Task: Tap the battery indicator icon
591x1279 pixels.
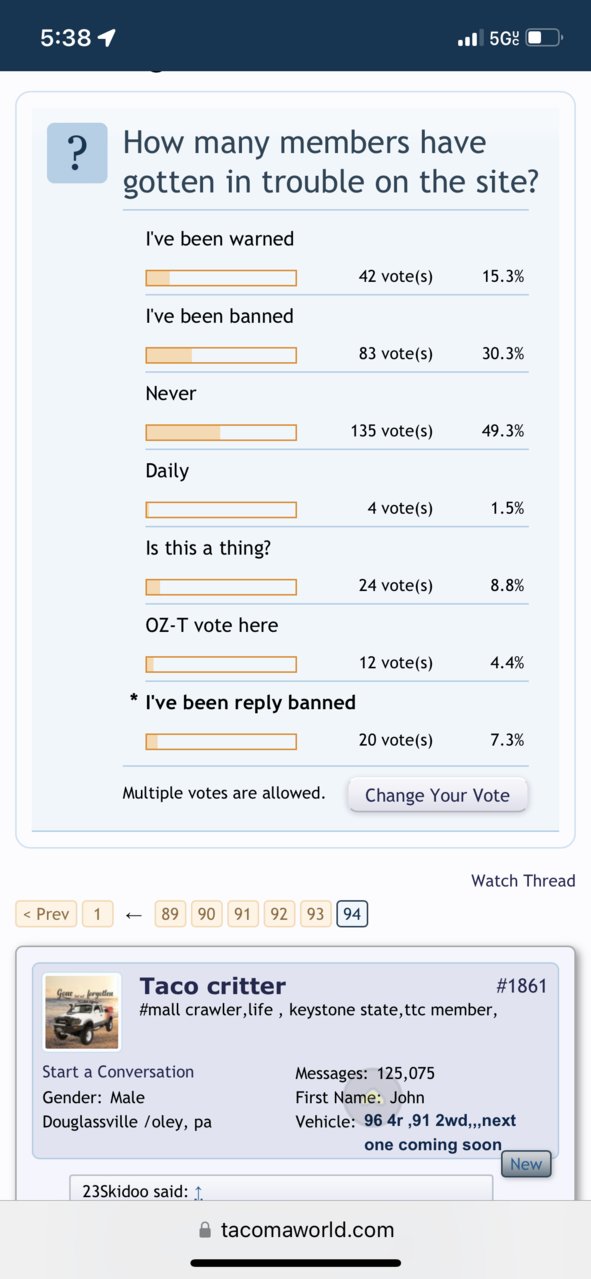Action: pyautogui.click(x=543, y=38)
